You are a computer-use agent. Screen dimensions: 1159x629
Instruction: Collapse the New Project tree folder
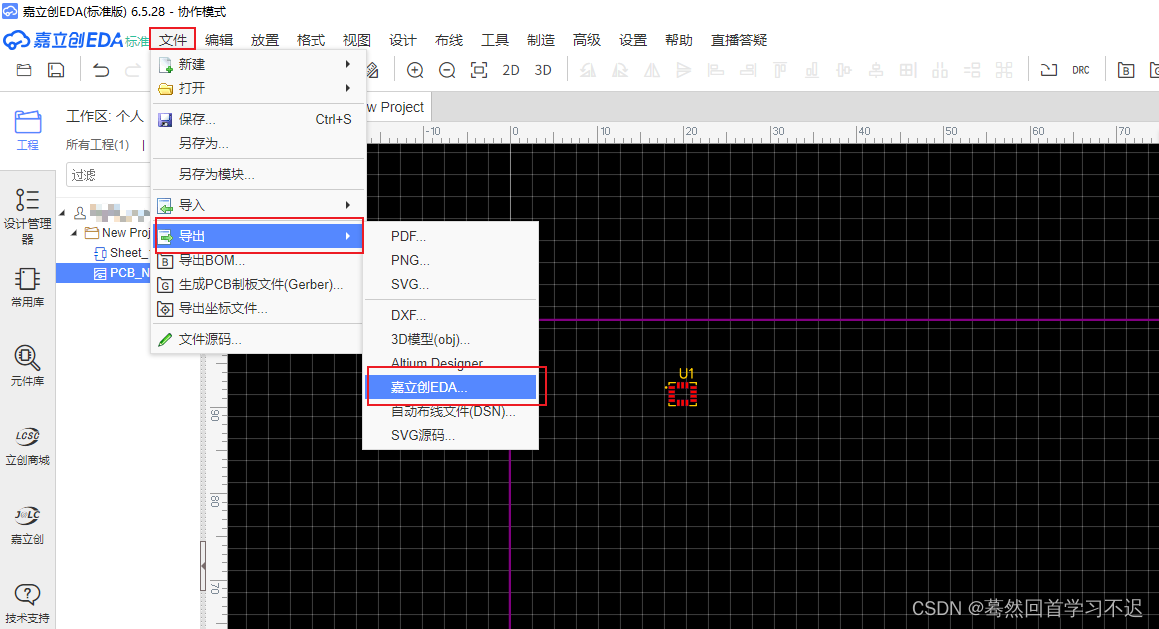click(x=74, y=233)
